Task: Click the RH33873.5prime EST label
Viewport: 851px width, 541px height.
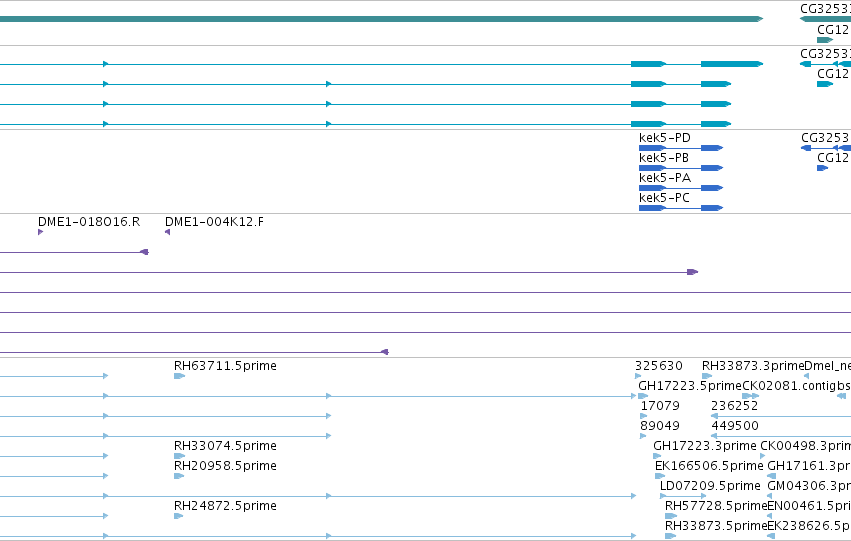Action: coord(716,526)
